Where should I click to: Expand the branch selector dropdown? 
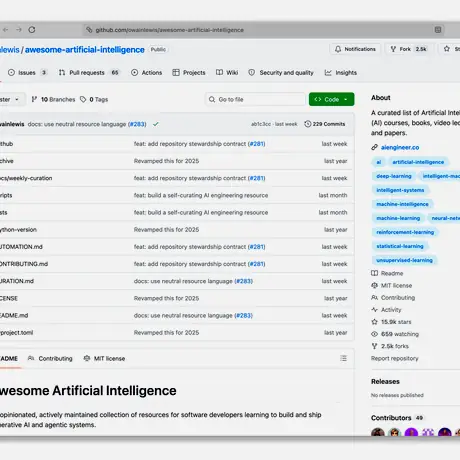click(x=12, y=99)
